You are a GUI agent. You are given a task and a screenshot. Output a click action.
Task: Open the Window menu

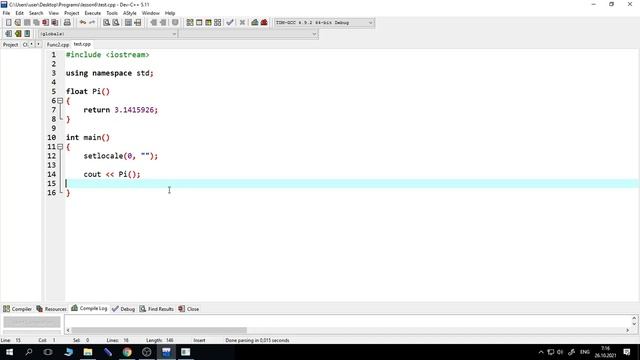pos(151,13)
